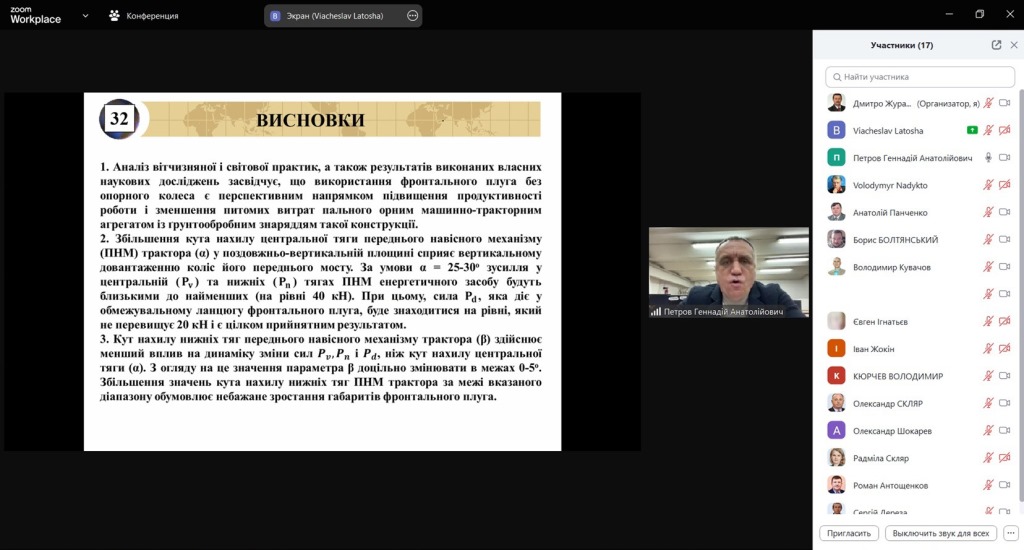Click Іван Жокін's disabled camera icon
The image size is (1024, 550).
(1005, 348)
